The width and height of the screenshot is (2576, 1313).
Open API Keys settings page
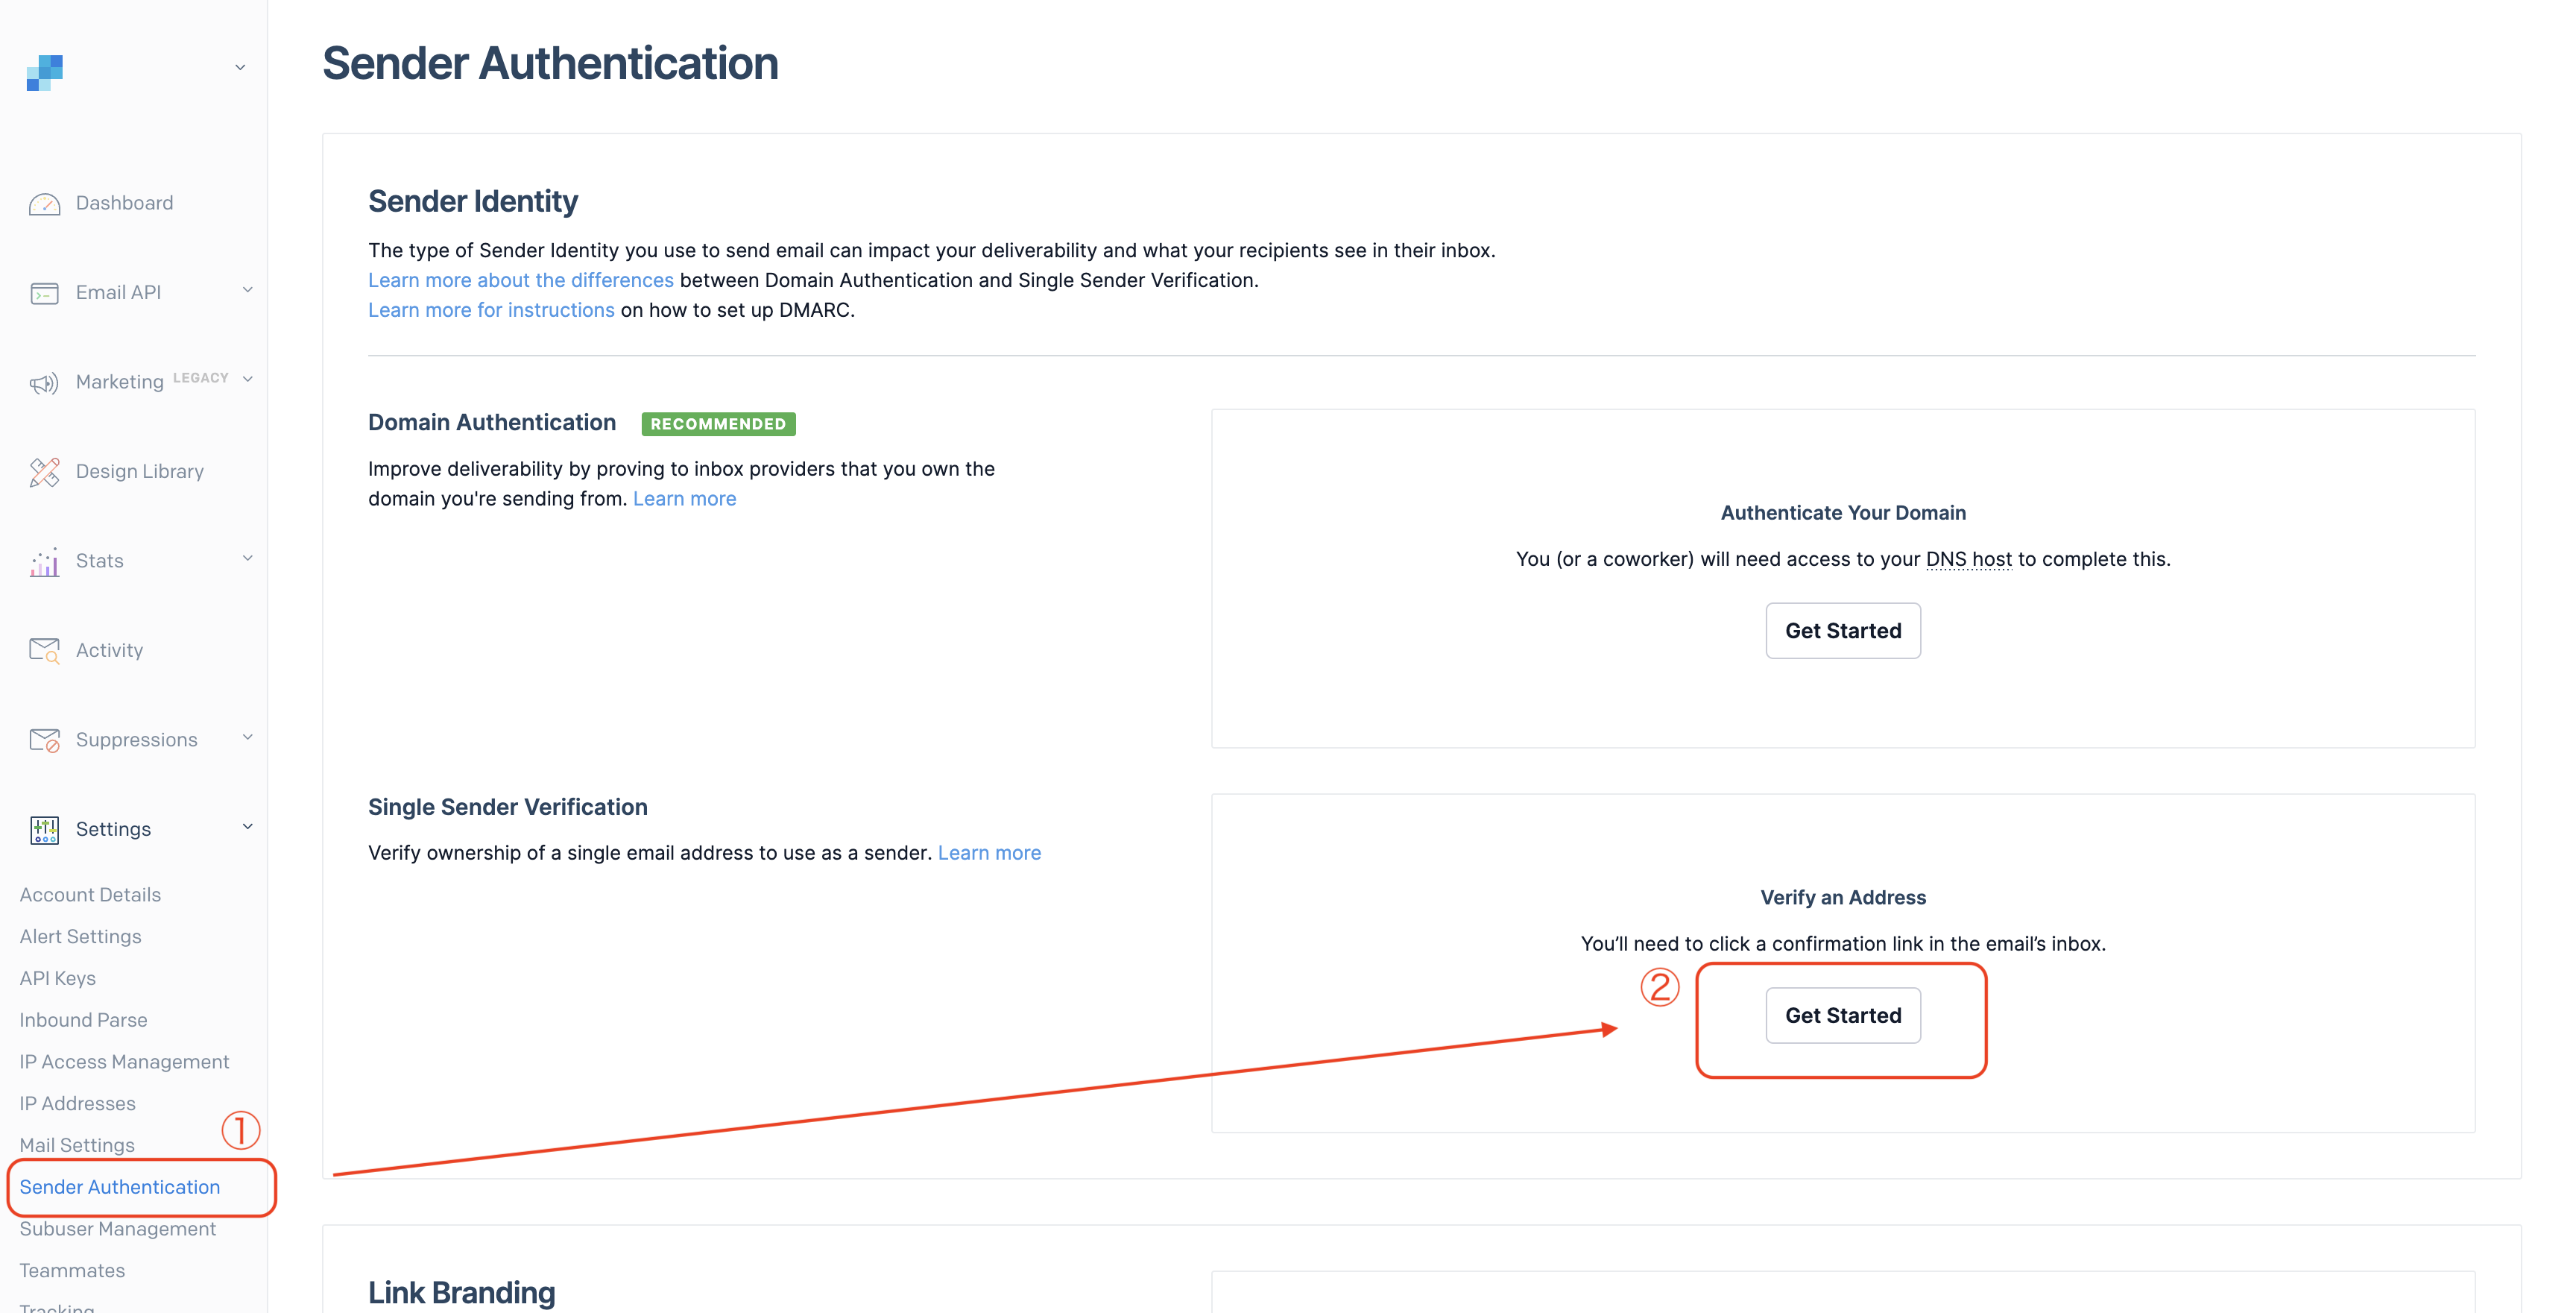pyautogui.click(x=58, y=978)
